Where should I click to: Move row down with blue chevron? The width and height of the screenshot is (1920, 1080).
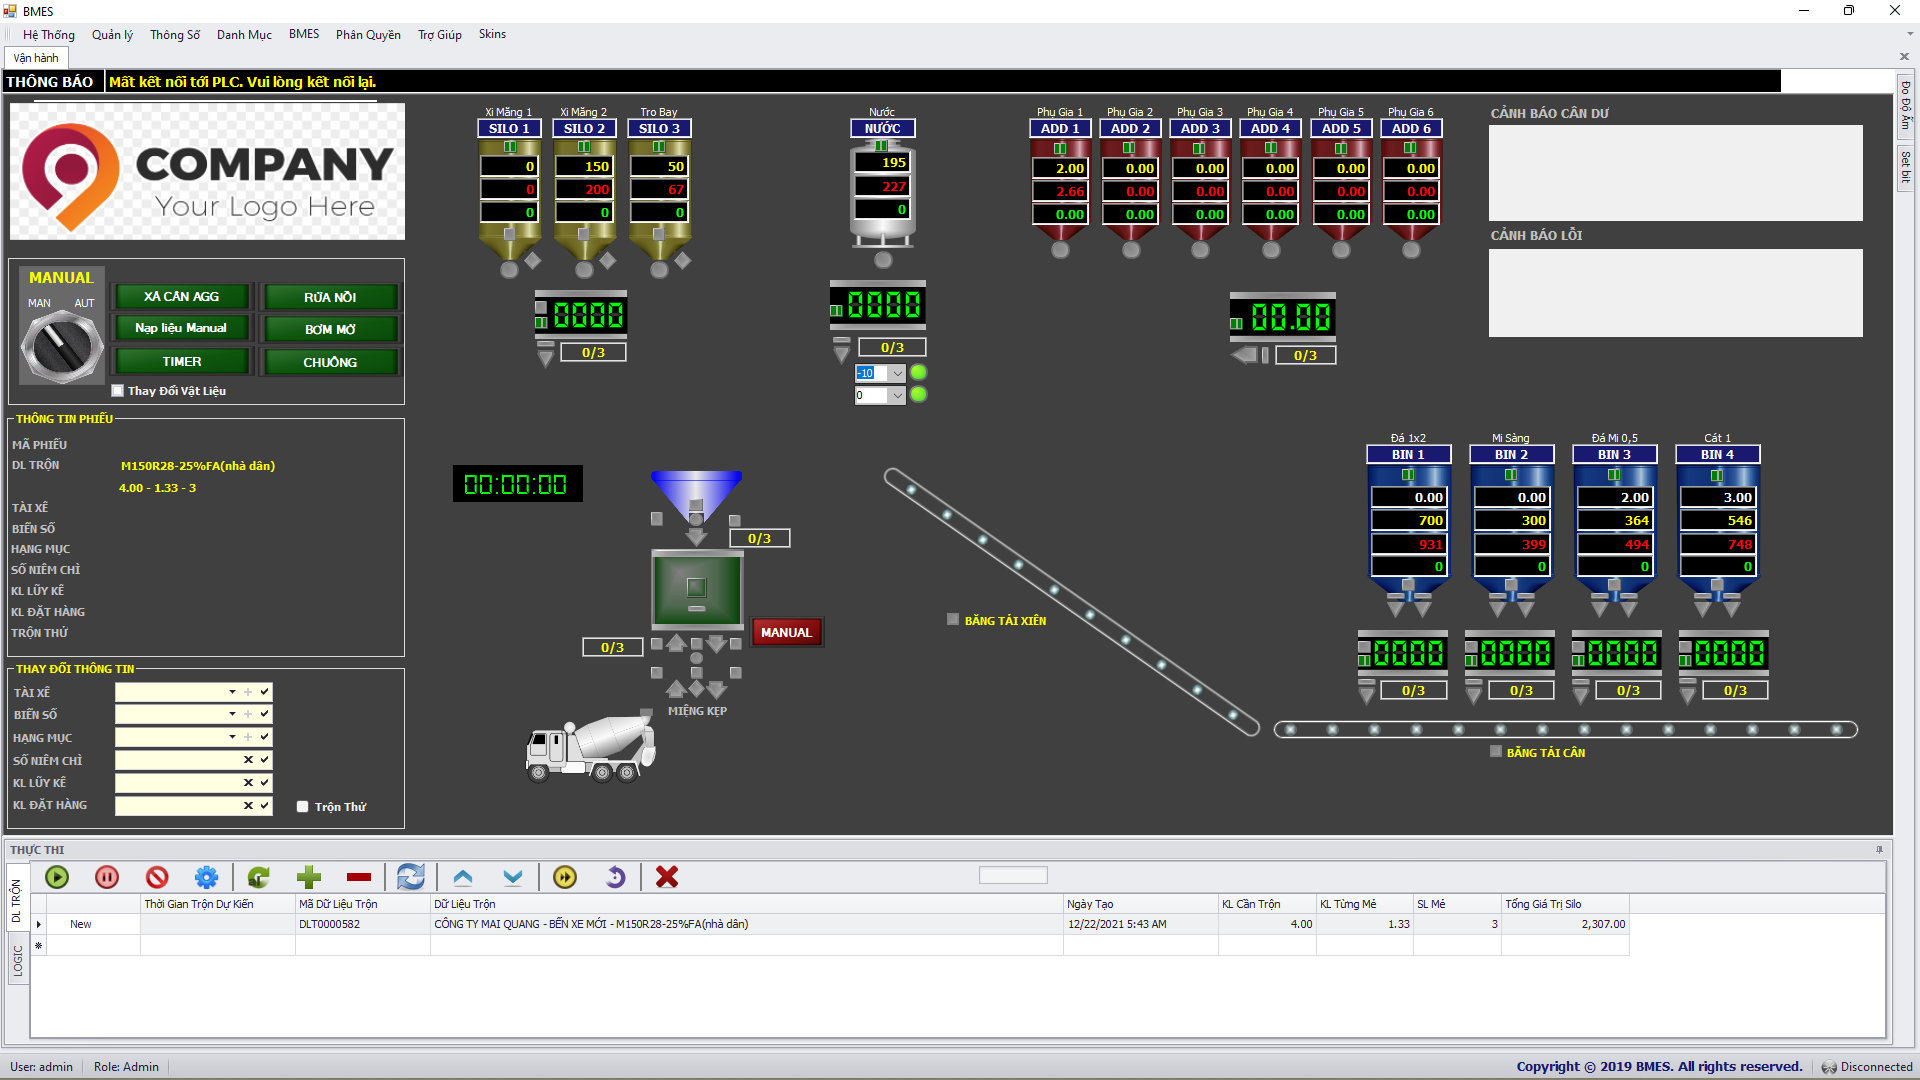tap(513, 877)
